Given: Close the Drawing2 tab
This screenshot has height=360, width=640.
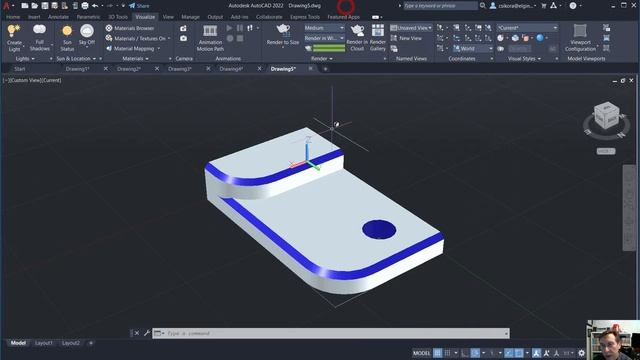Looking at the screenshot, I should click(x=157, y=69).
